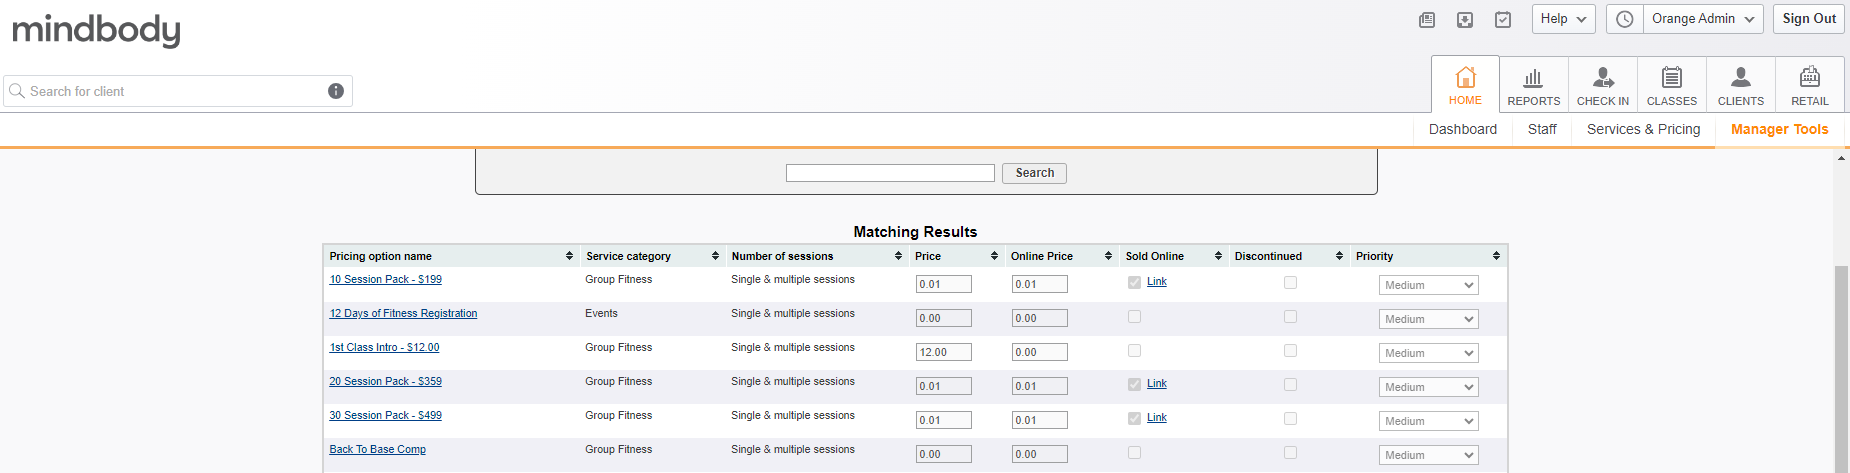This screenshot has width=1850, height=473.
Task: Open the clock icon beside Orange Admin
Action: point(1625,20)
